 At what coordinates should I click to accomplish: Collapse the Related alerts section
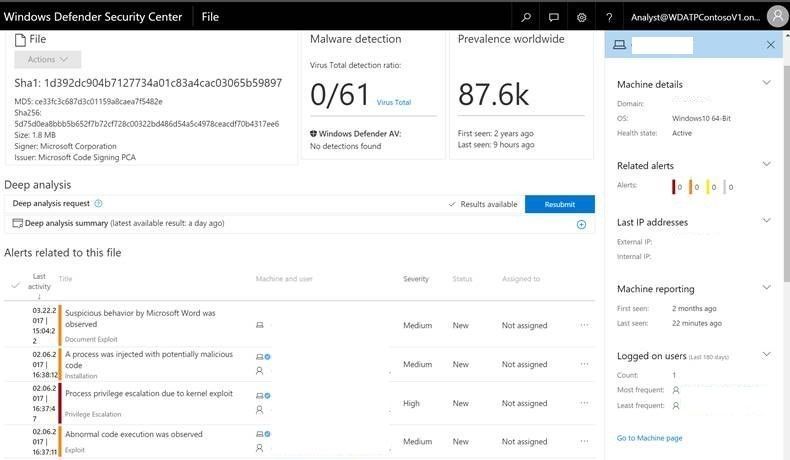(766, 164)
